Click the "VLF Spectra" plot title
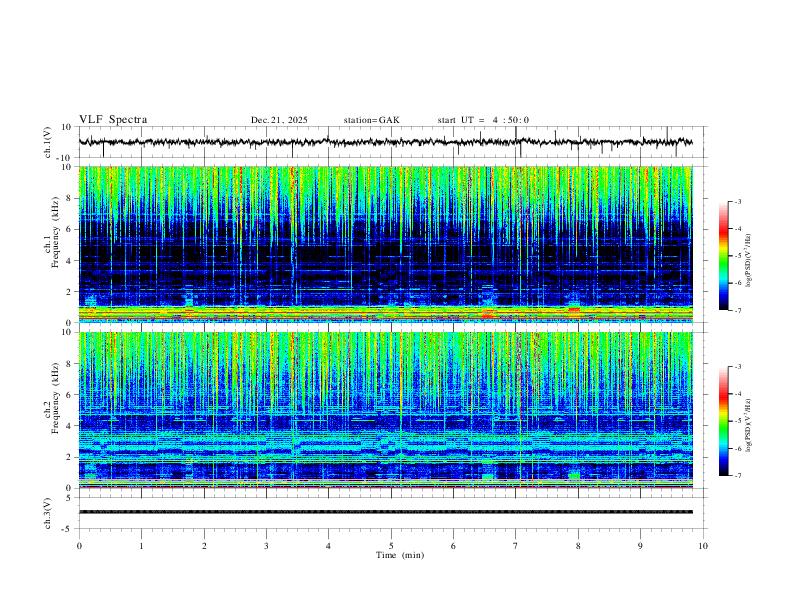This screenshot has height=612, width=792. pyautogui.click(x=113, y=120)
